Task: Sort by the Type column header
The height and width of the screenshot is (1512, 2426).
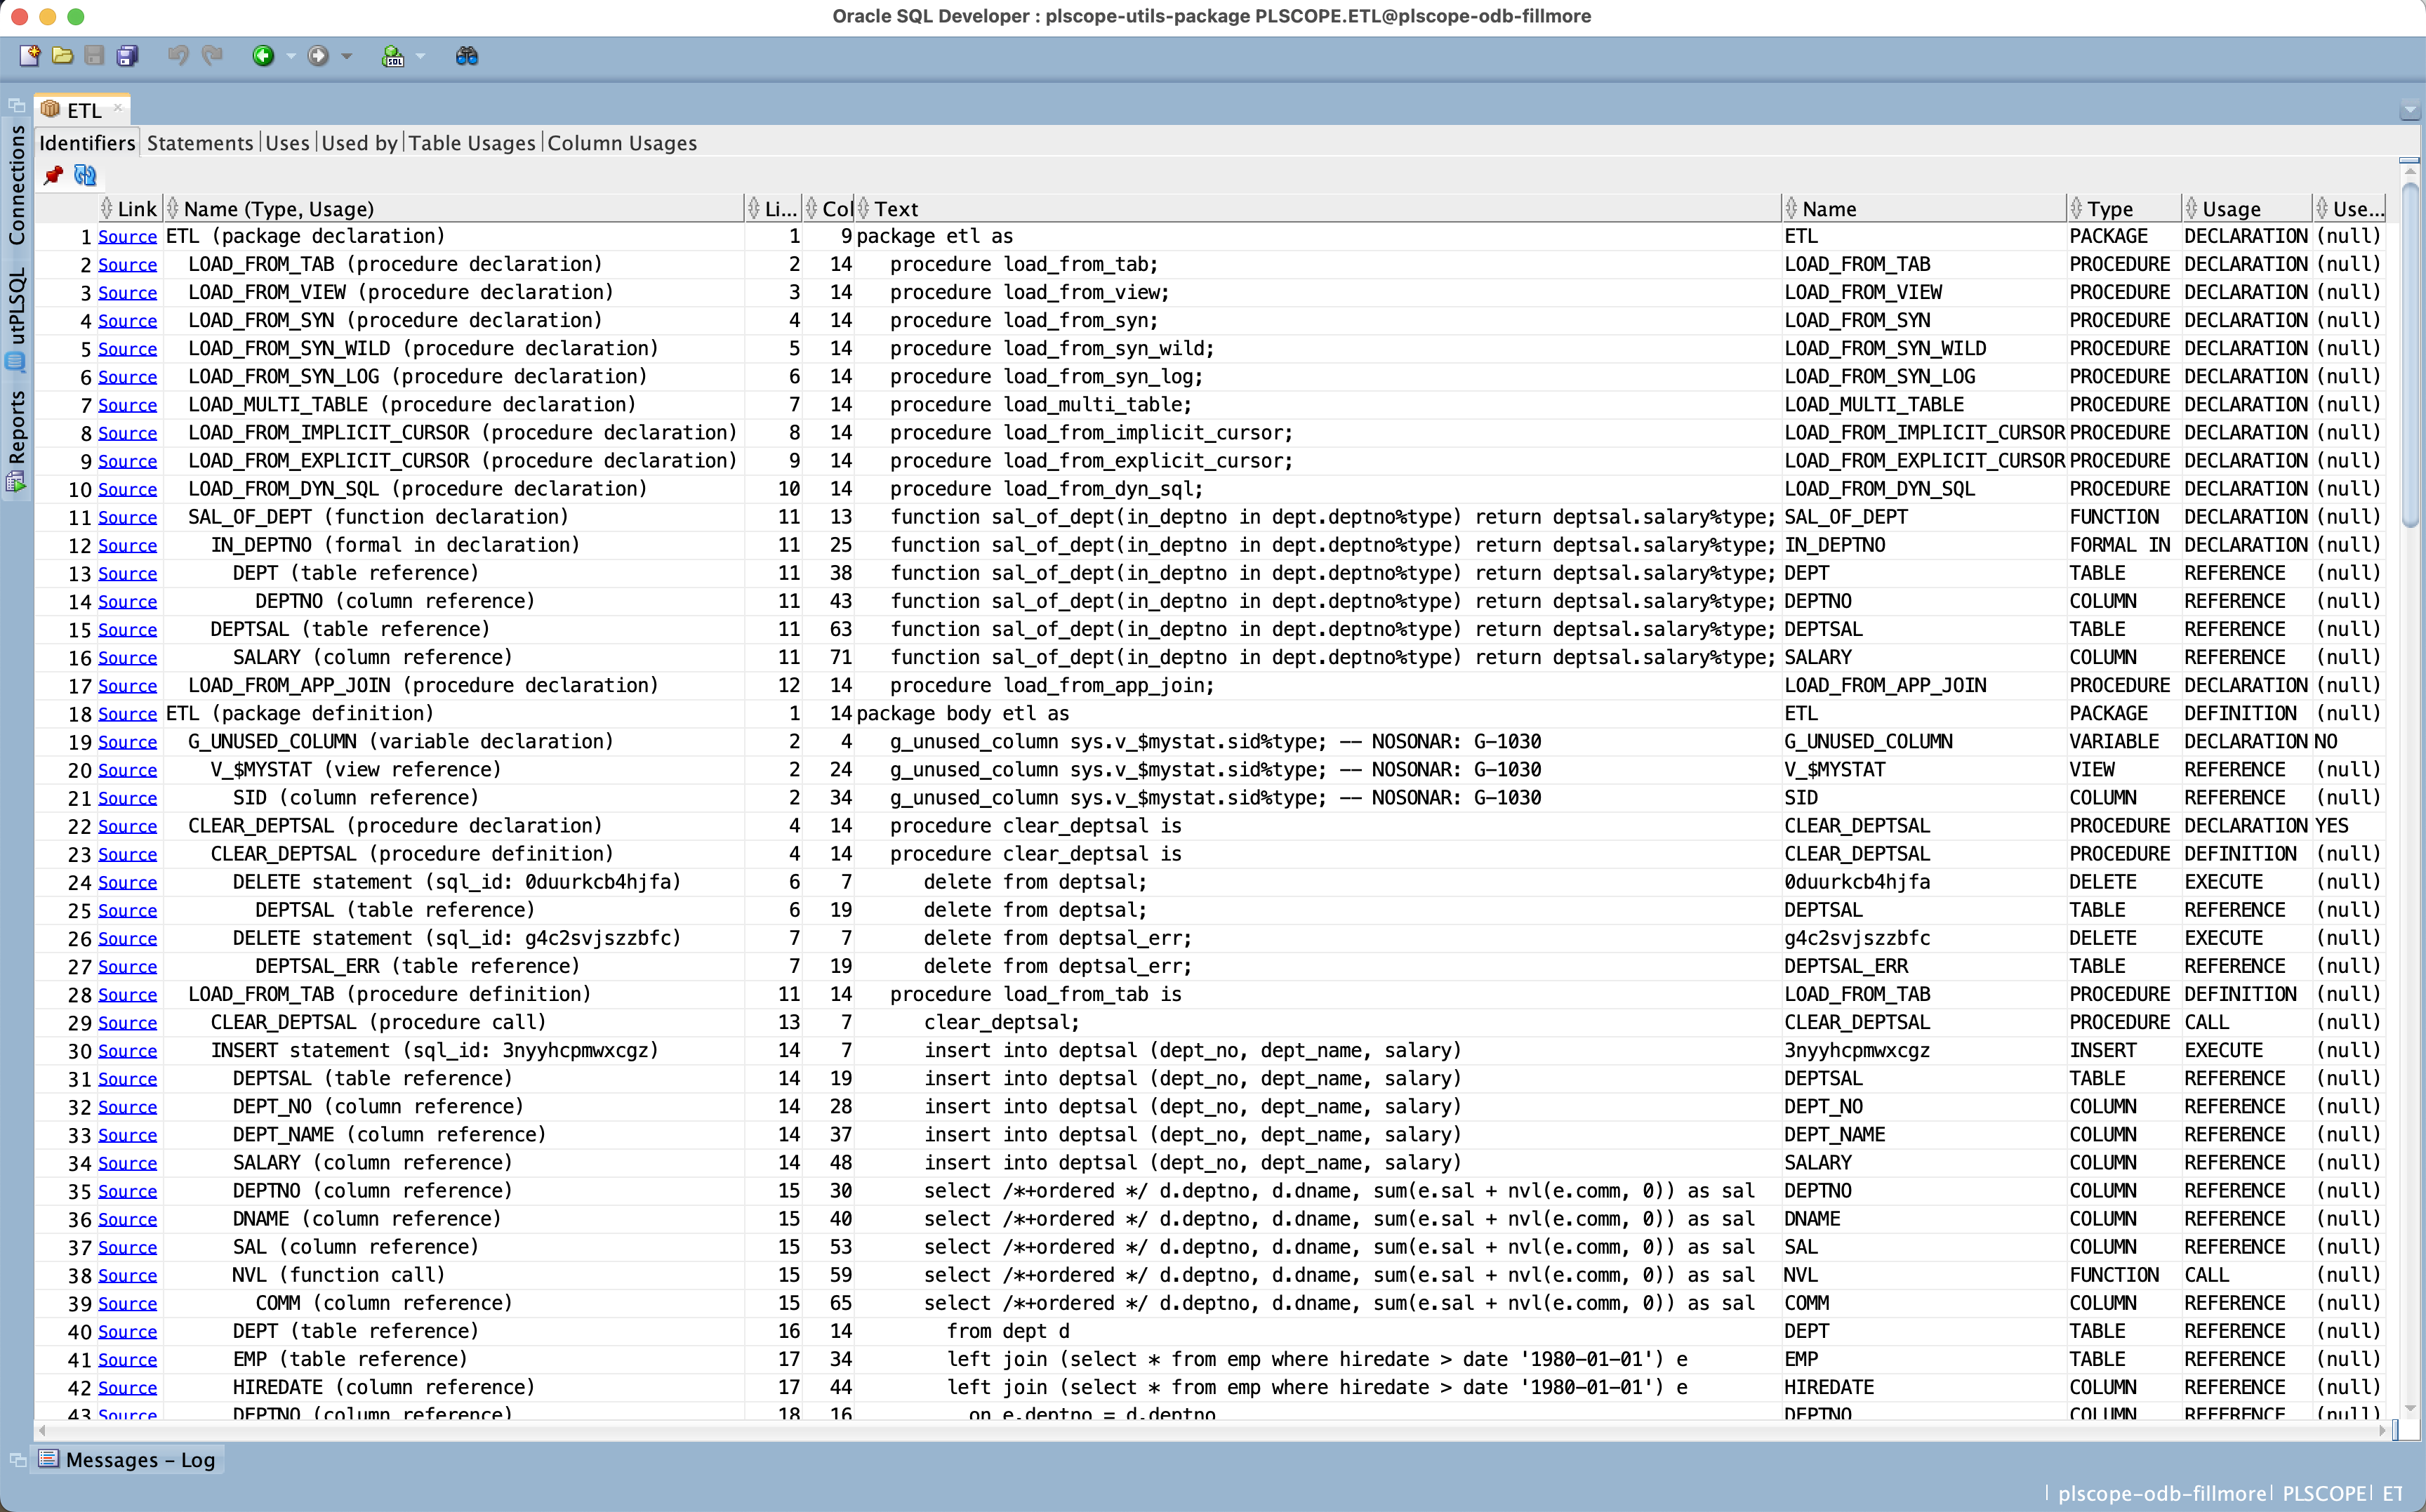Action: pos(2124,208)
